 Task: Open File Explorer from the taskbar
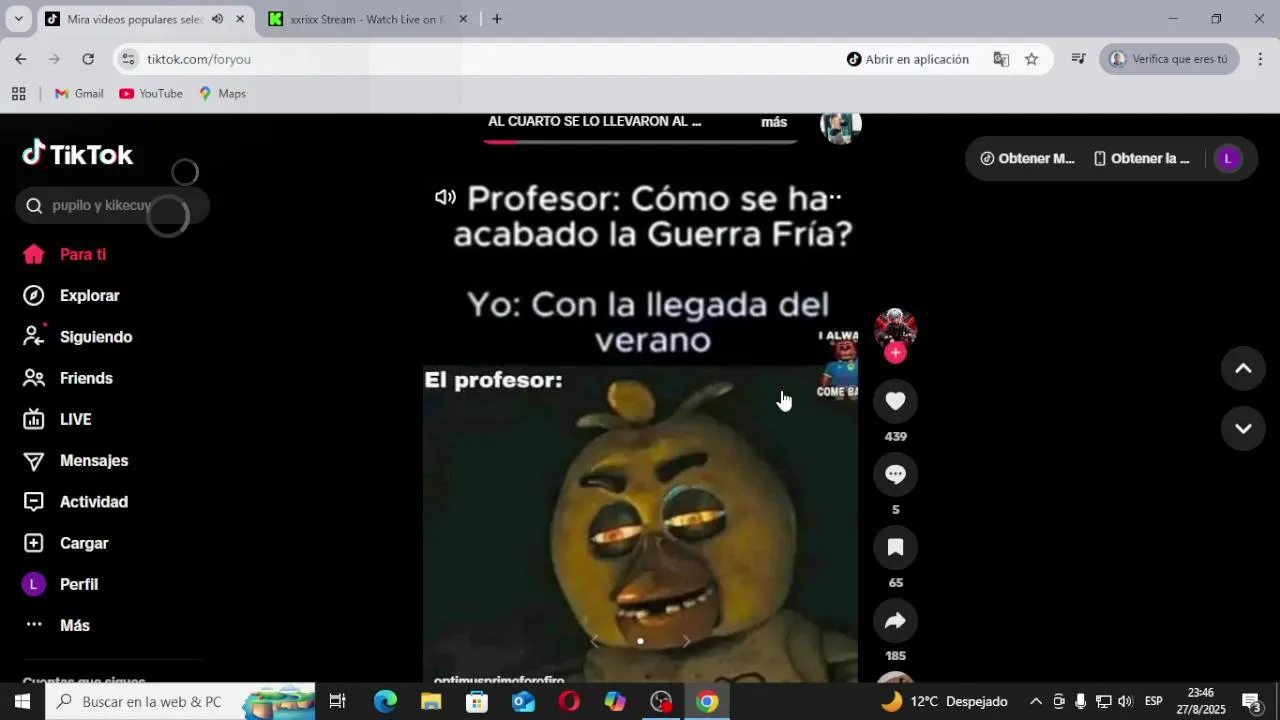pyautogui.click(x=431, y=702)
